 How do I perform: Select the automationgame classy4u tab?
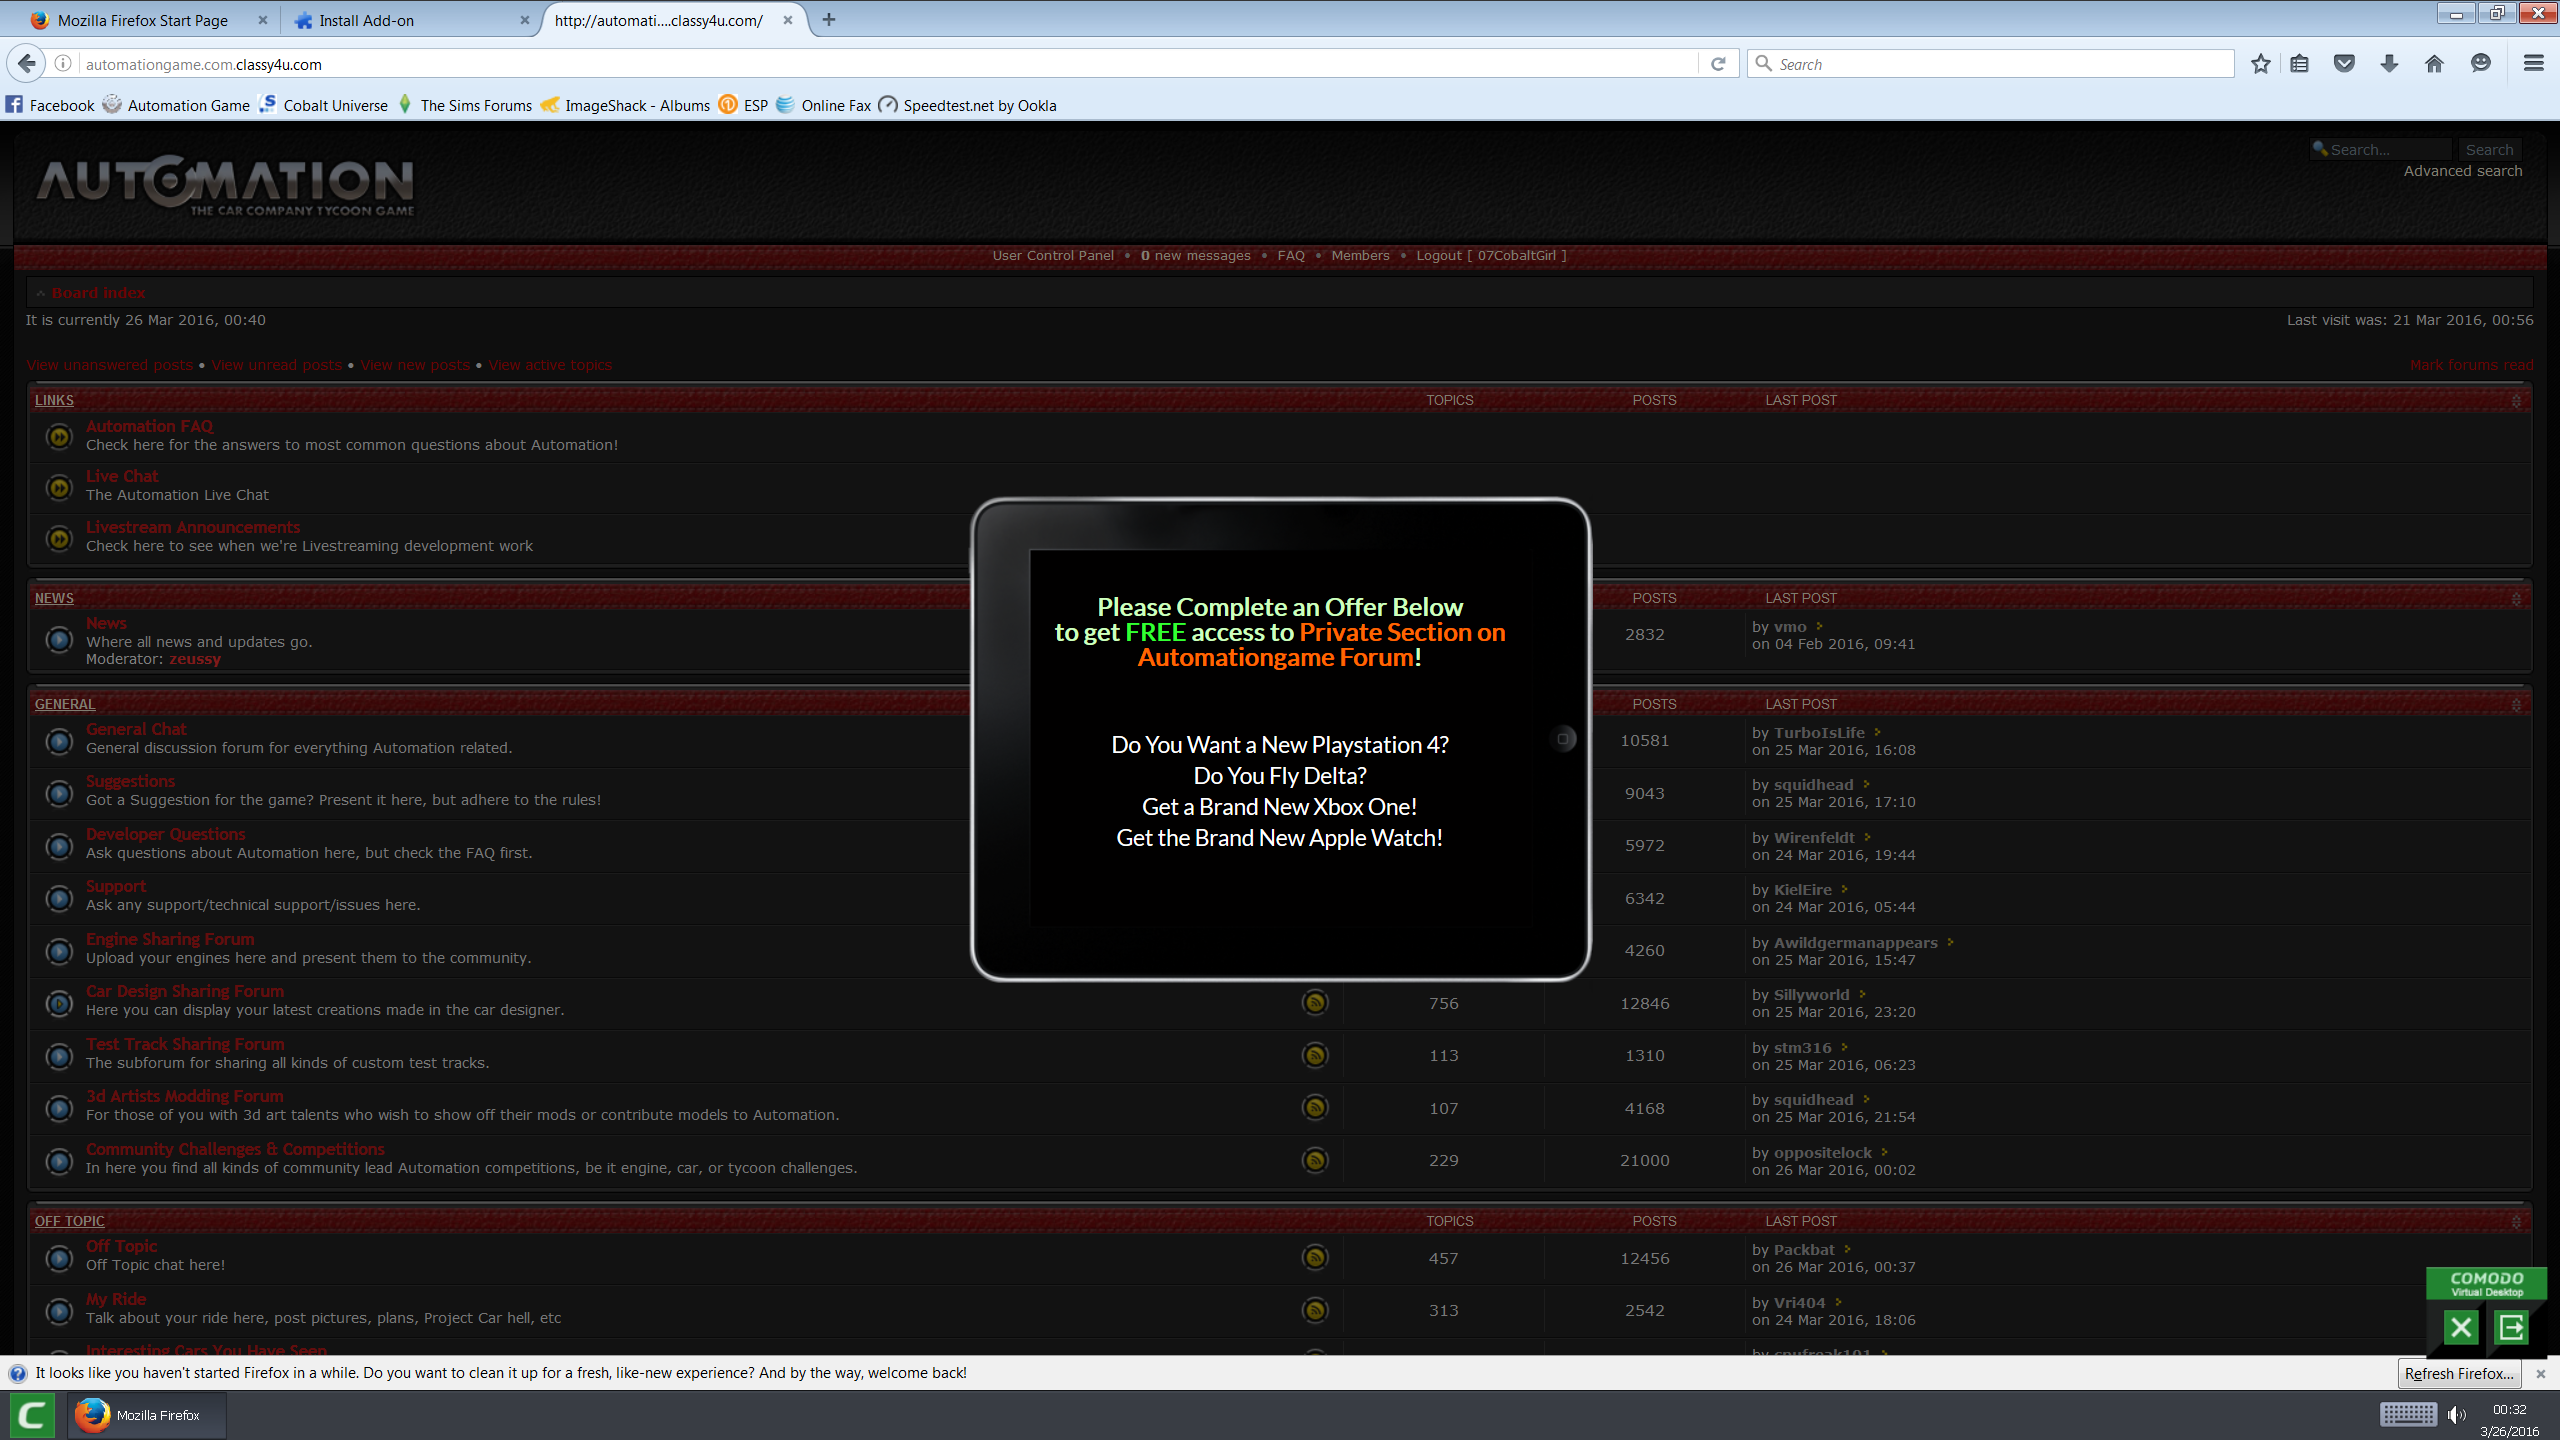coord(659,20)
